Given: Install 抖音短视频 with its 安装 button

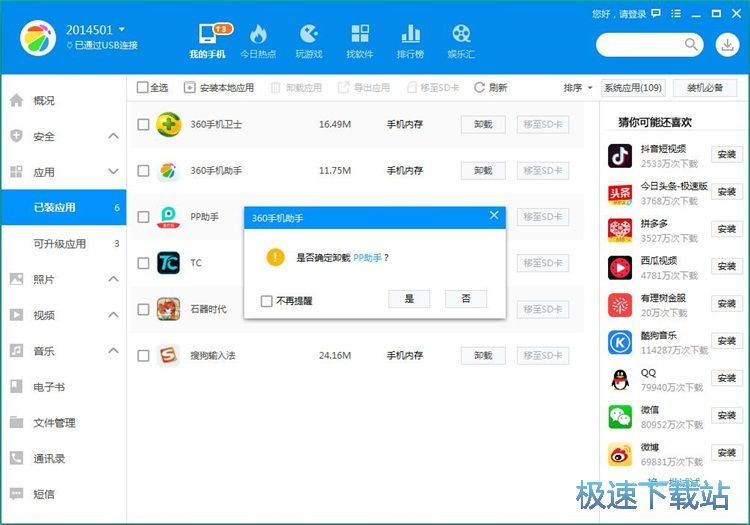Looking at the screenshot, I should point(727,154).
